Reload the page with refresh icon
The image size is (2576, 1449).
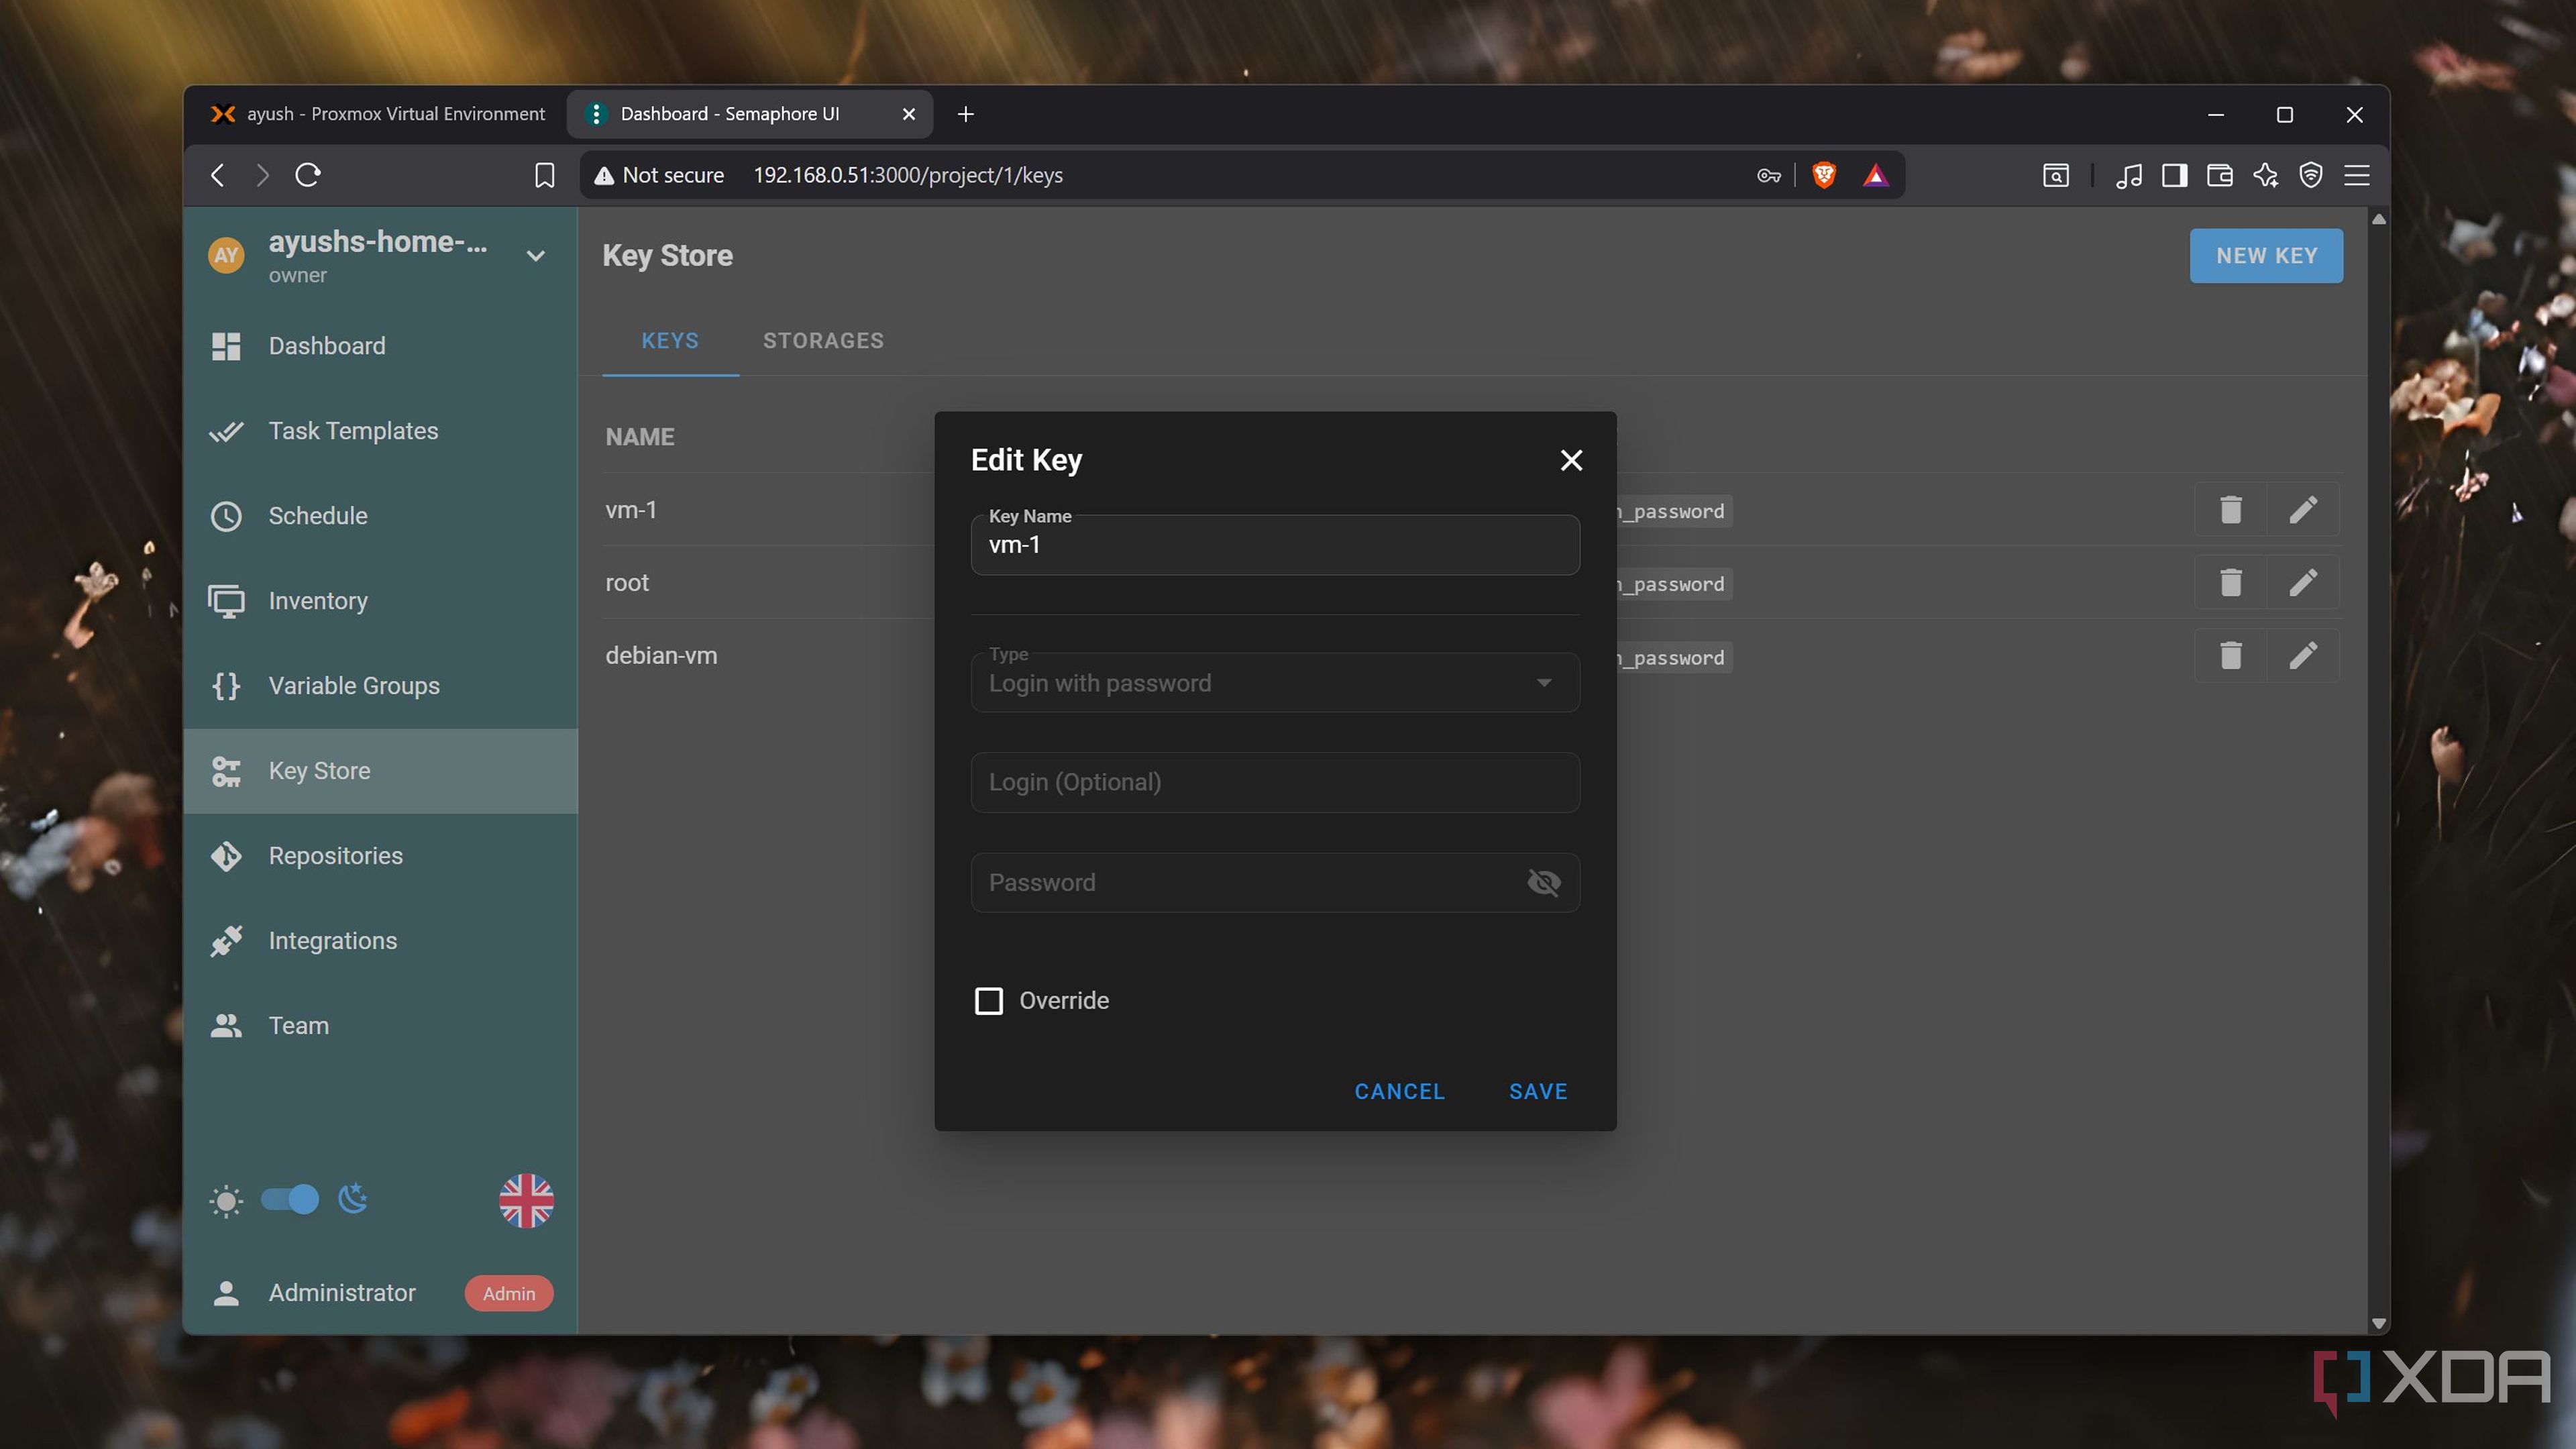pos(308,175)
